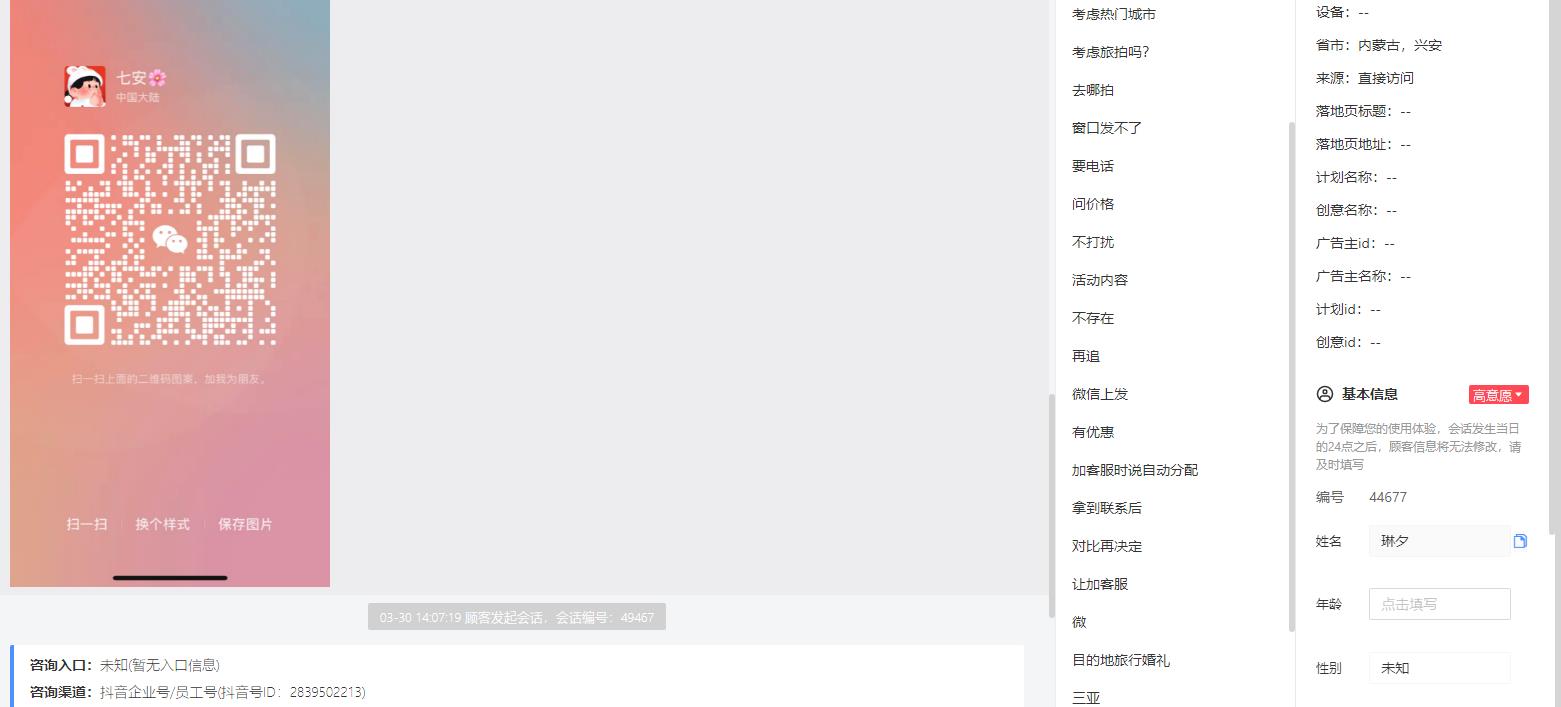Click the 姓名 field containing 琳夕

point(1439,541)
